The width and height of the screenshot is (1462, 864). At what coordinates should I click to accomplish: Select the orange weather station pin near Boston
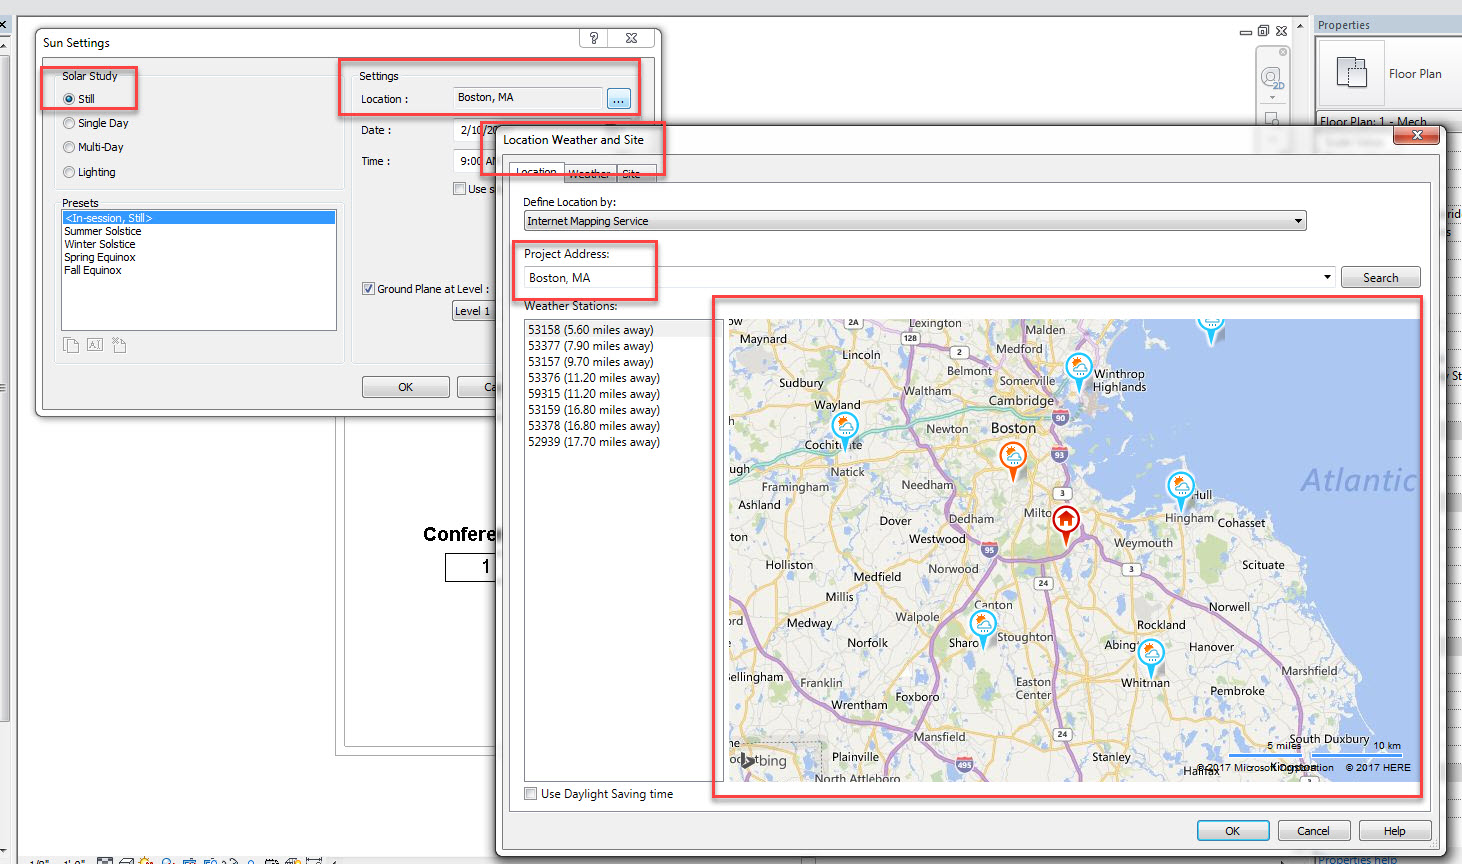1013,457
